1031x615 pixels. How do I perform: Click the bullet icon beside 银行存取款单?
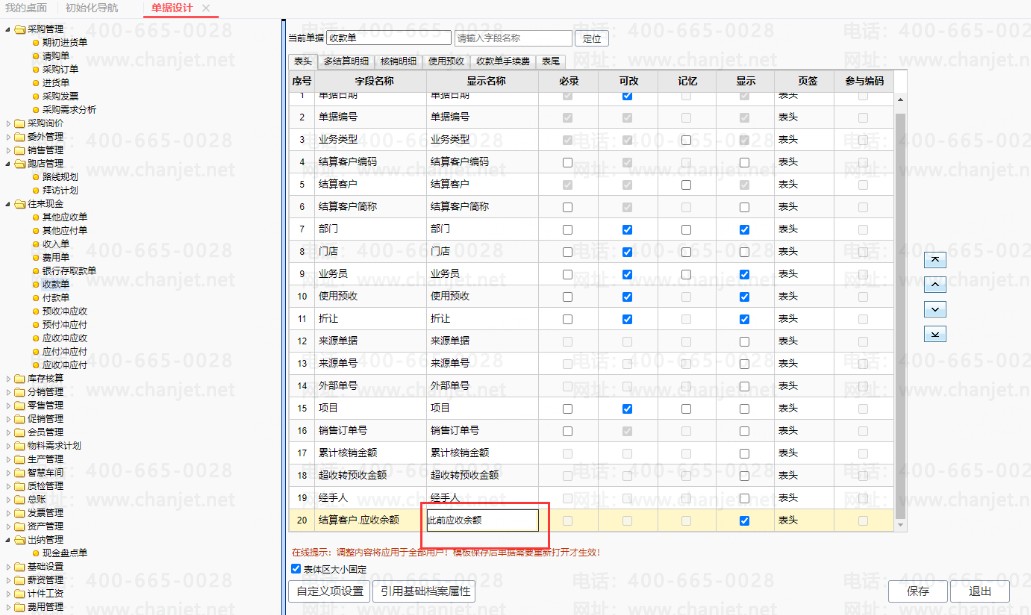pyautogui.click(x=36, y=271)
